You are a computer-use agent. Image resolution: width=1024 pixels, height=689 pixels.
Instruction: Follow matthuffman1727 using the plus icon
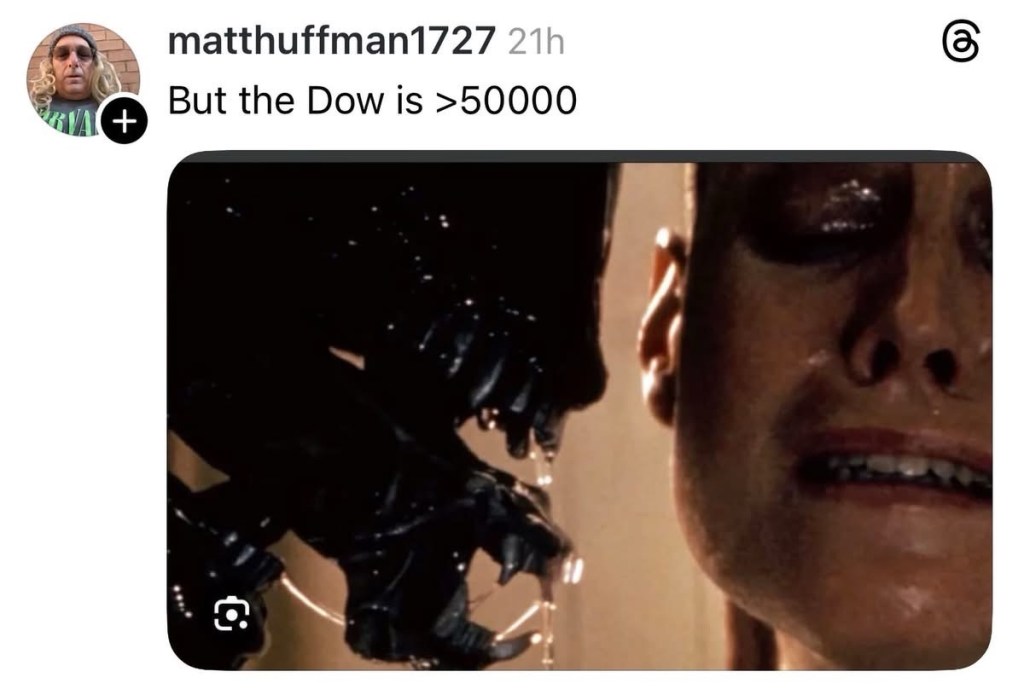click(124, 121)
